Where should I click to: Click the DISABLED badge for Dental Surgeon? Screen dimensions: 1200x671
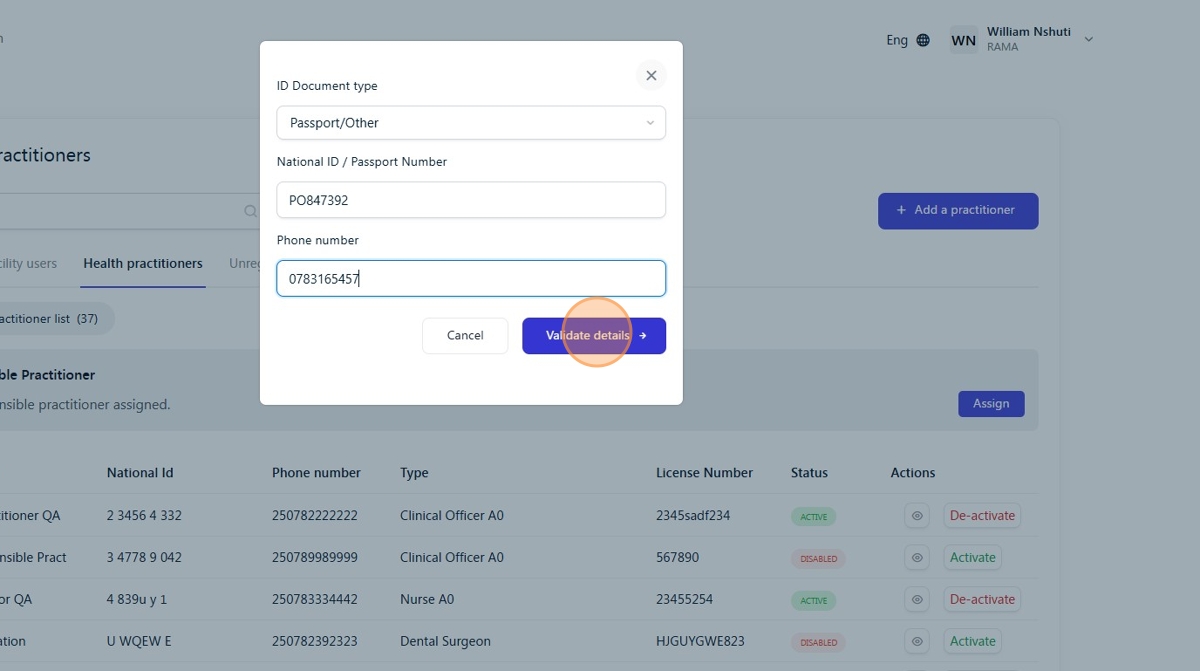point(818,643)
